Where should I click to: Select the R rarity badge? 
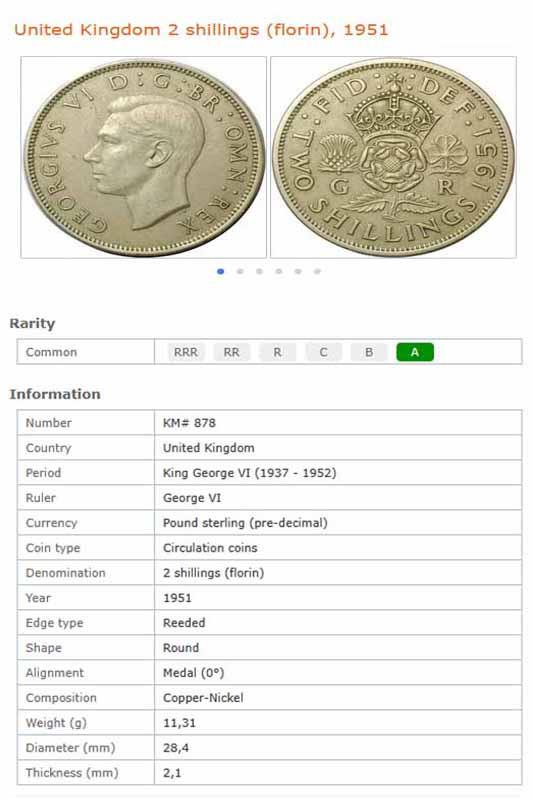[x=277, y=352]
